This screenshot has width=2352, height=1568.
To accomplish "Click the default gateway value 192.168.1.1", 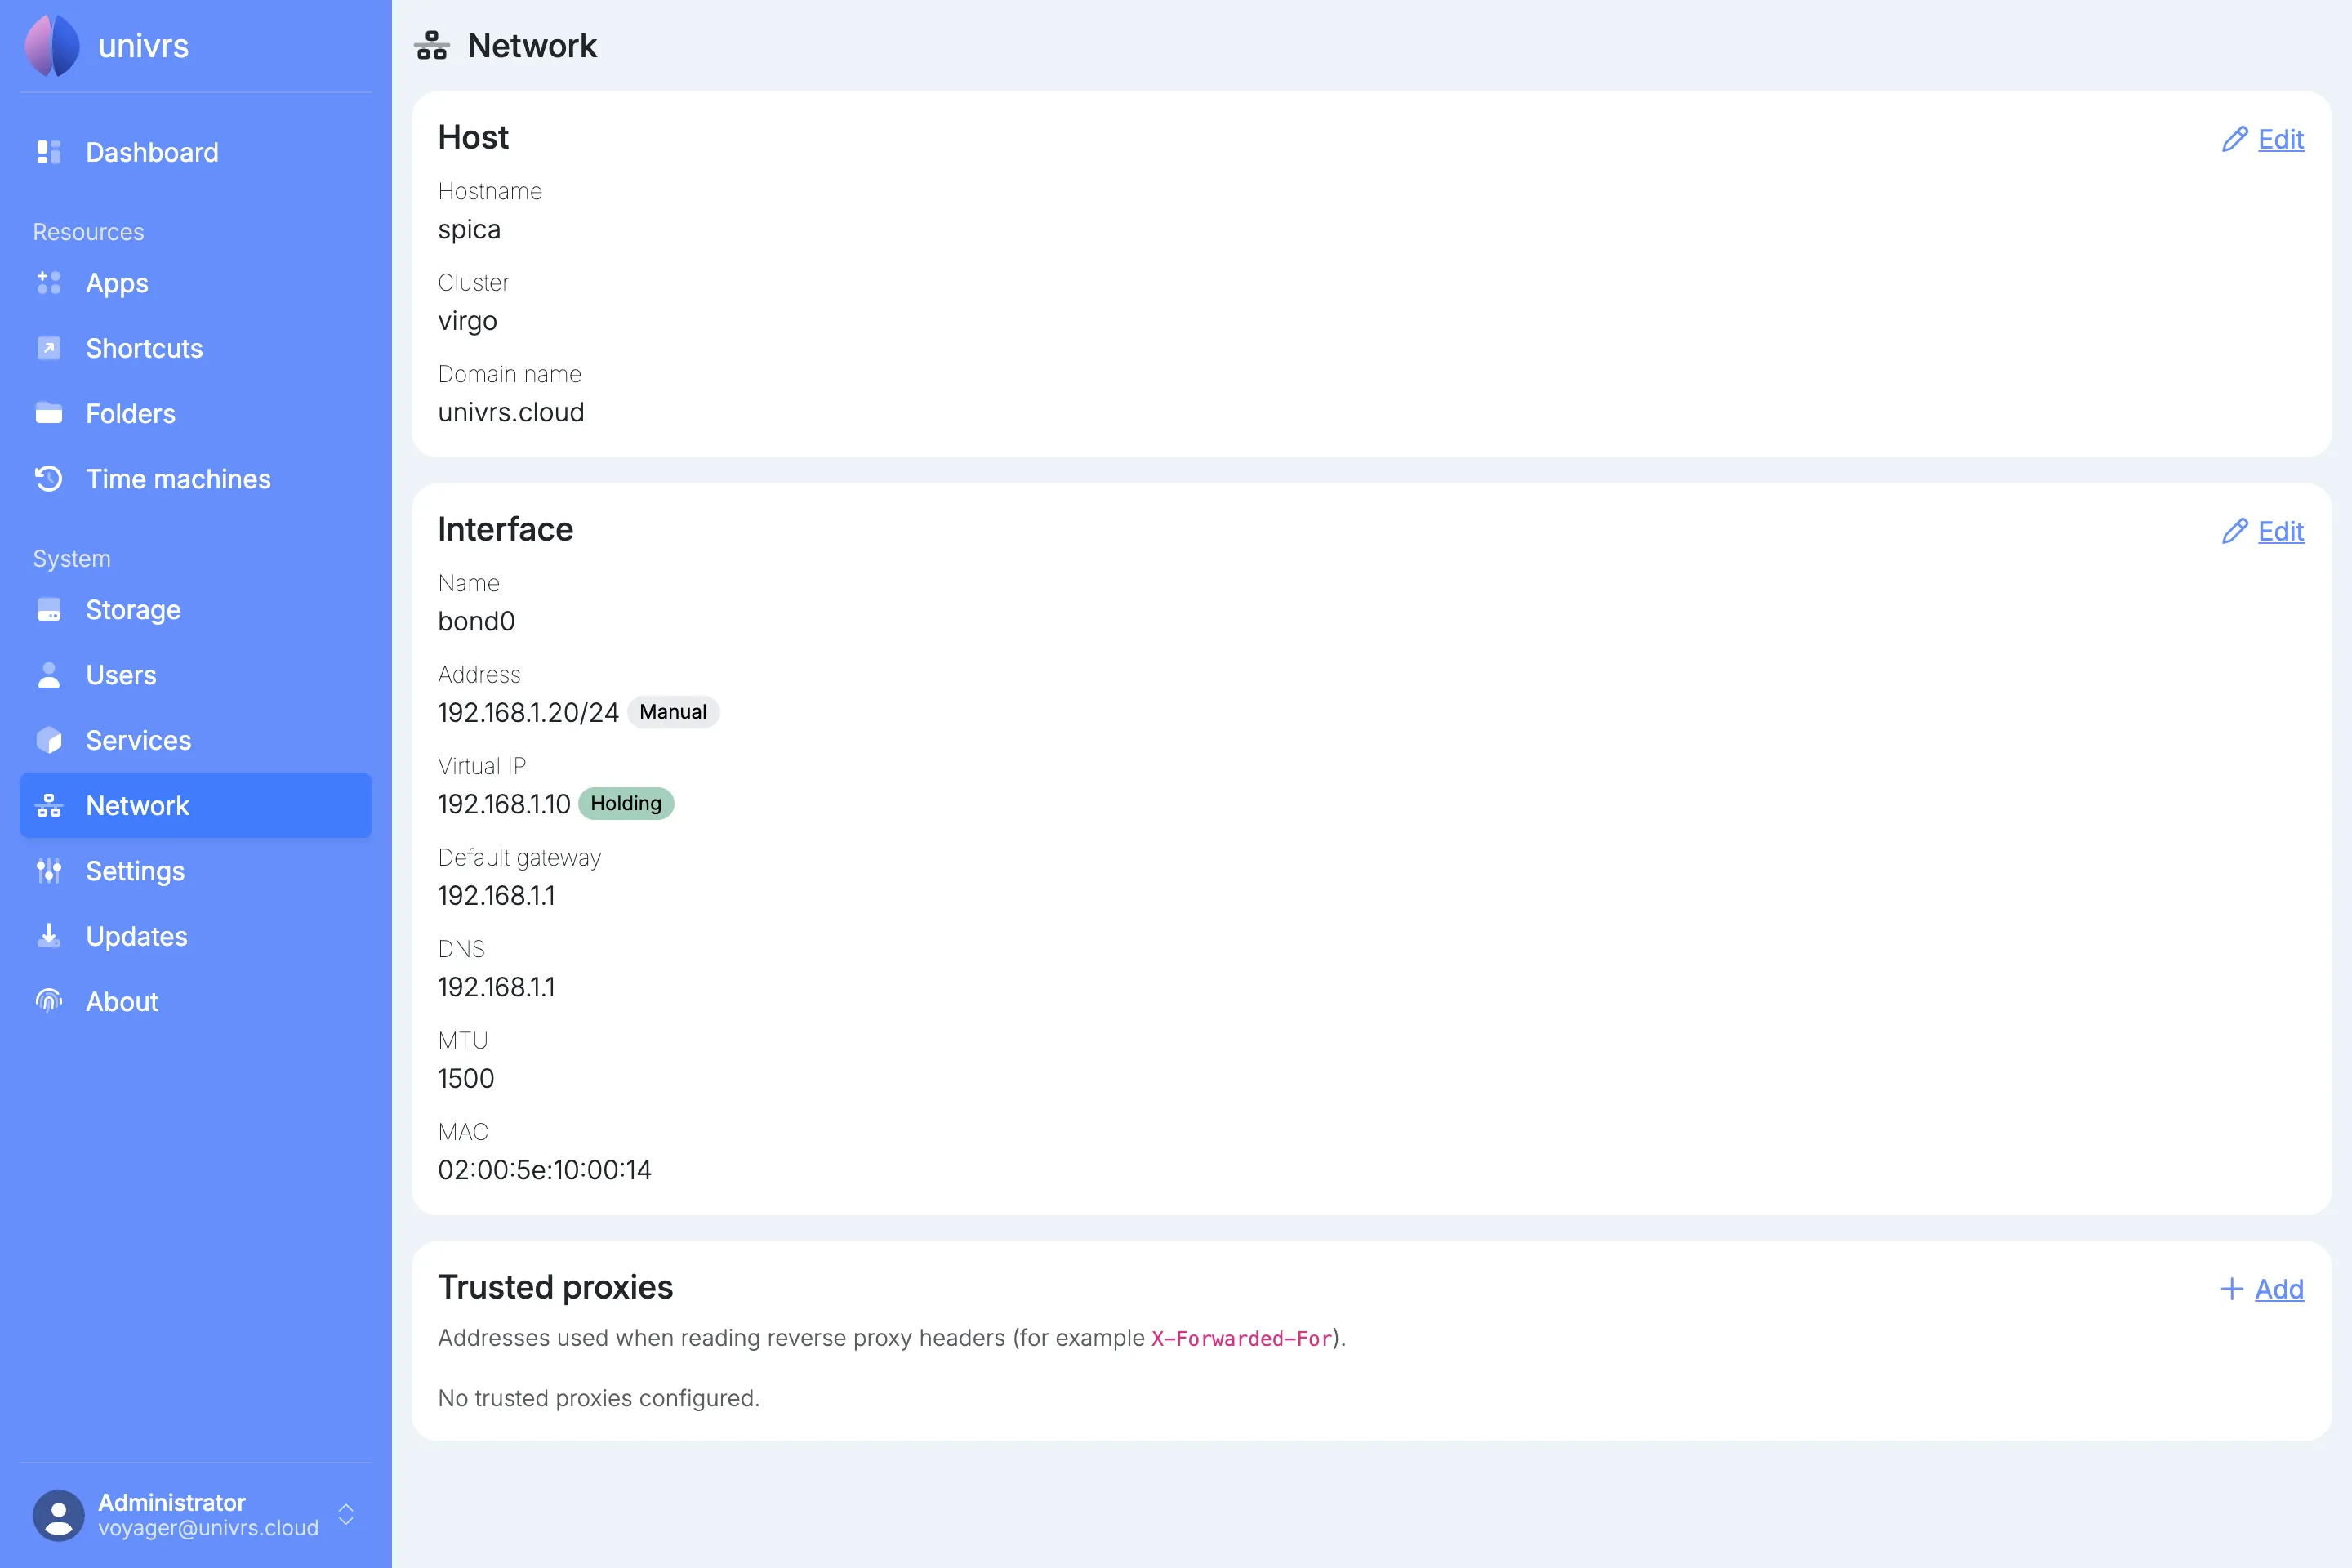I will [496, 895].
